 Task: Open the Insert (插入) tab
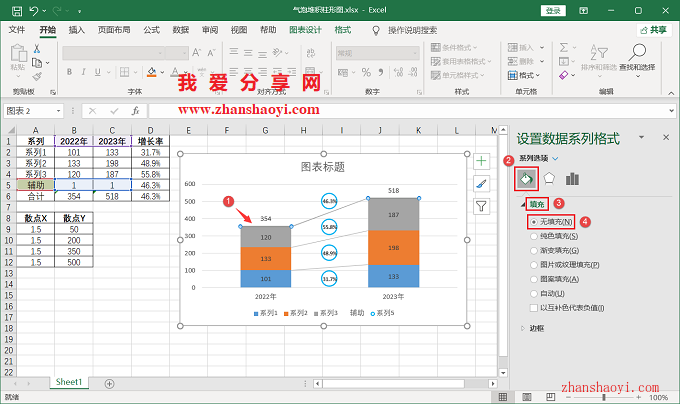(x=76, y=30)
